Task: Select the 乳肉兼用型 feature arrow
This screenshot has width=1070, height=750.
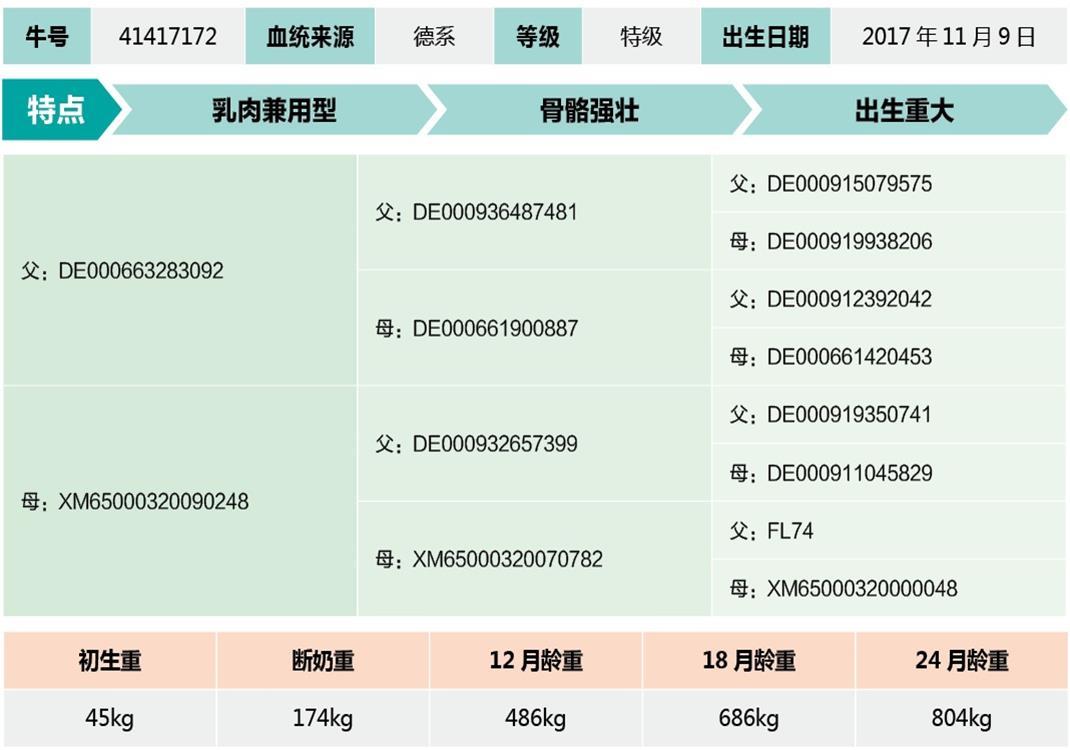Action: click(x=274, y=110)
